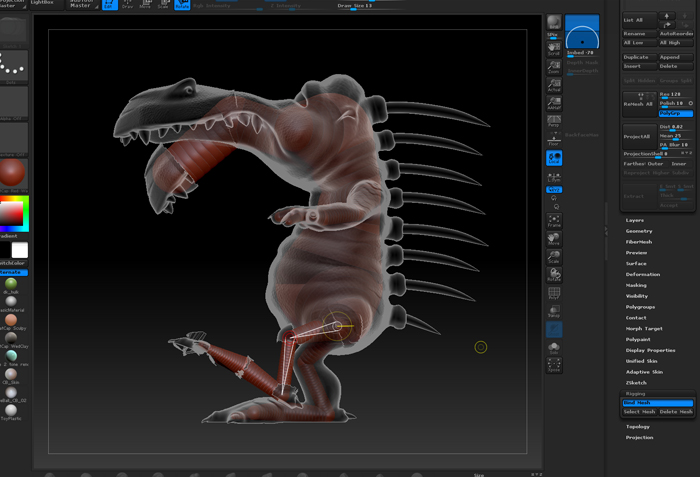Image resolution: width=700 pixels, height=477 pixels.
Task: Toggle the Floor grid
Action: pos(554,139)
